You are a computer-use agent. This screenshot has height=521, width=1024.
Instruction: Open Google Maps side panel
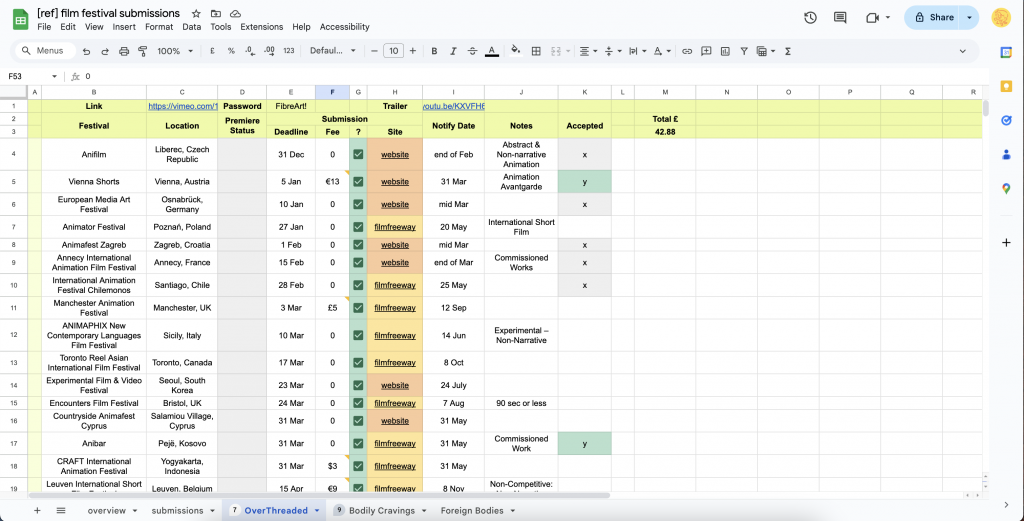tap(1006, 189)
